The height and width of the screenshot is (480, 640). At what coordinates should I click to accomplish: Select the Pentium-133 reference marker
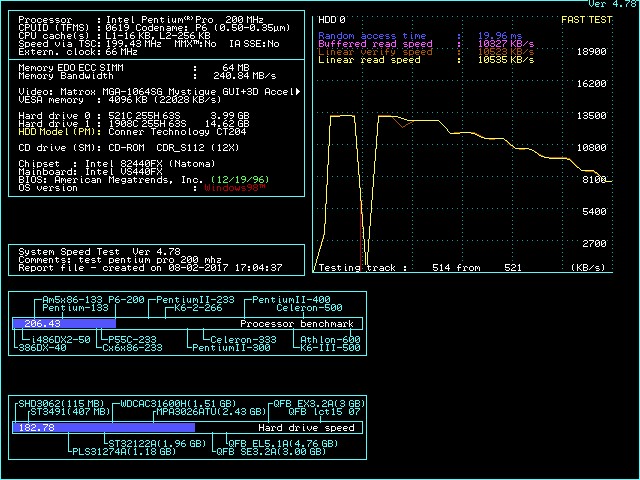point(75,308)
